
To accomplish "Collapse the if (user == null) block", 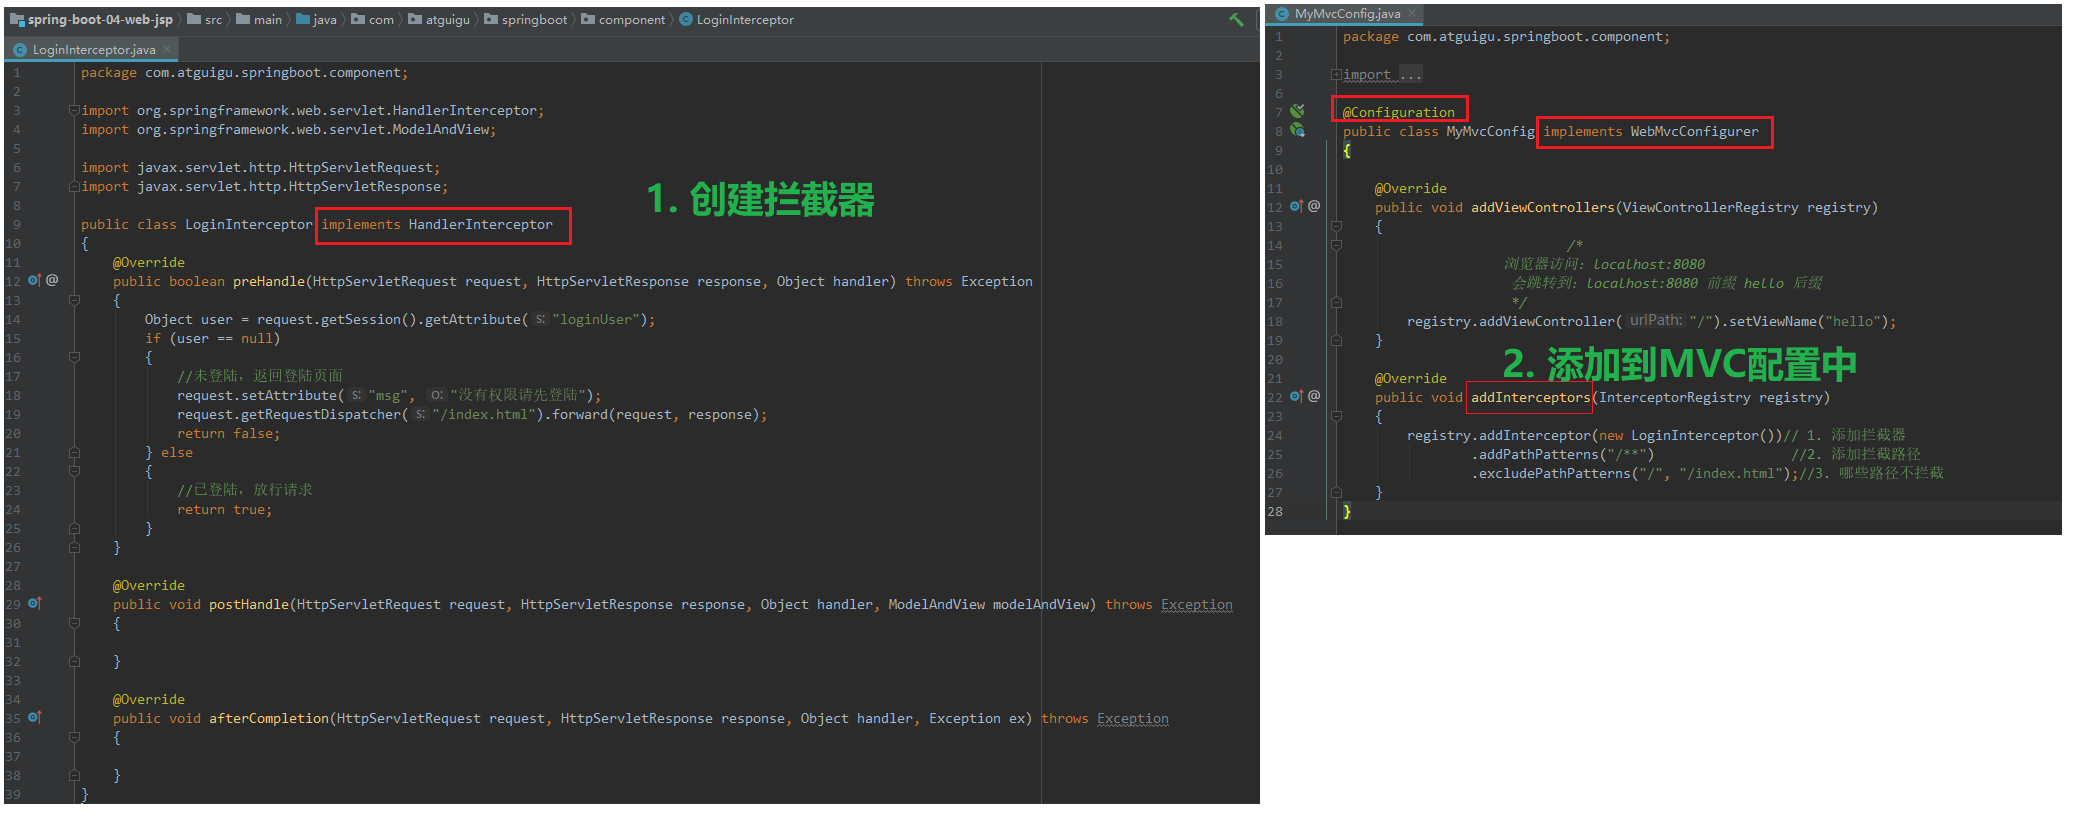I will [74, 357].
